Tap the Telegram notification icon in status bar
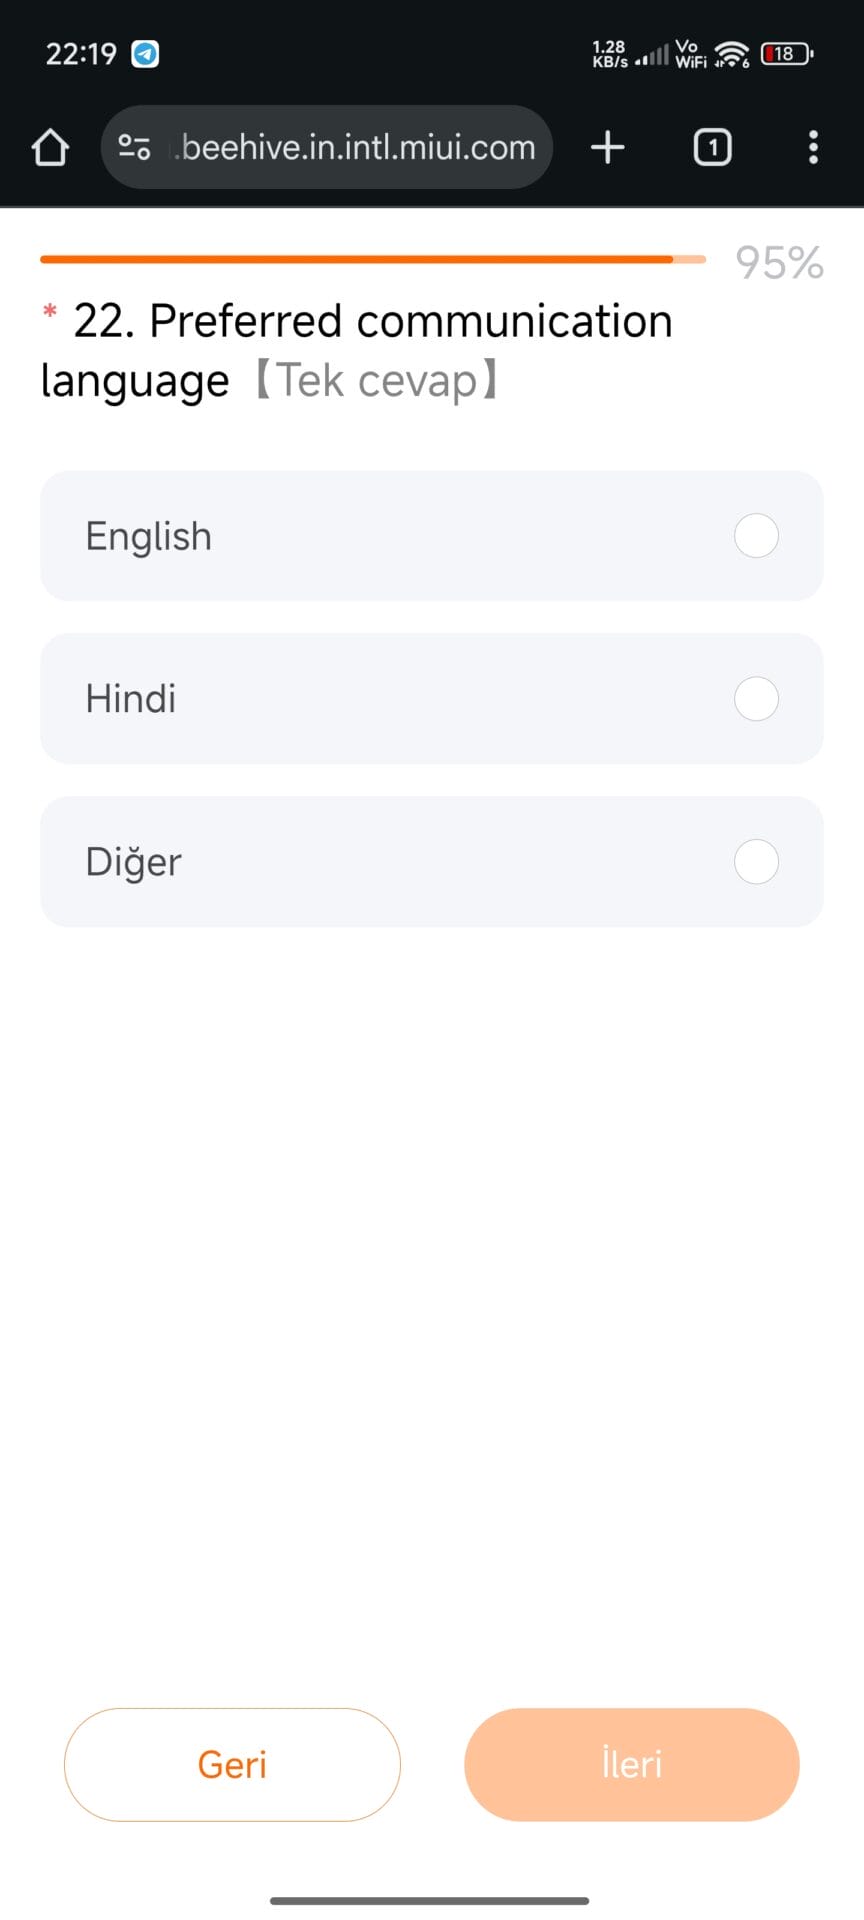Image resolution: width=864 pixels, height=1920 pixels. (146, 54)
